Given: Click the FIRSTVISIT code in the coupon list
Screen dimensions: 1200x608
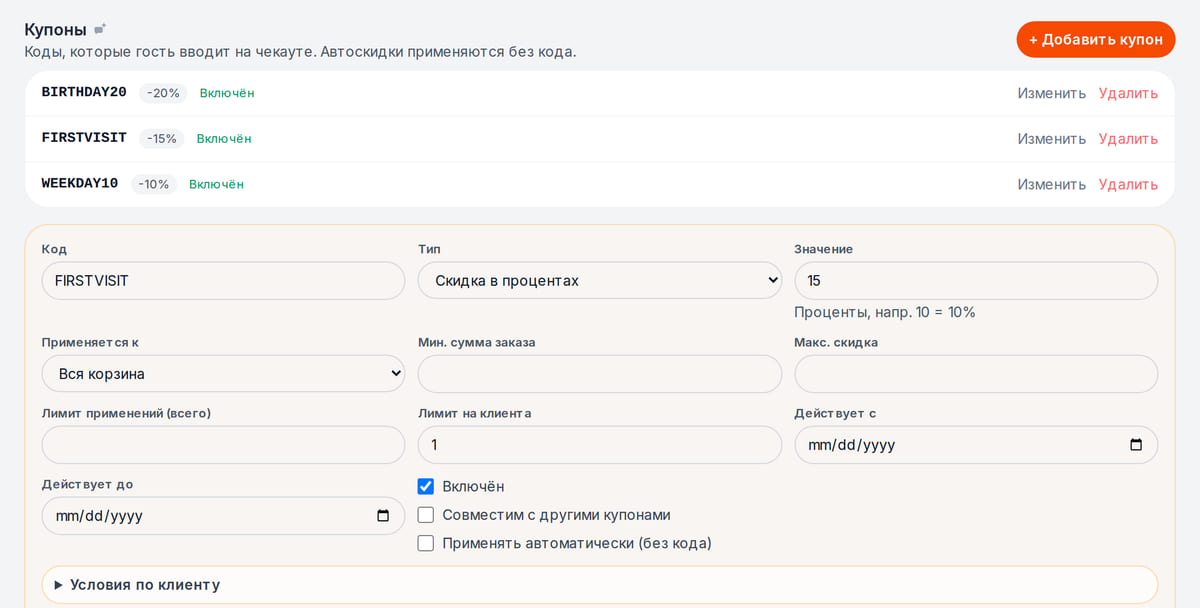Looking at the screenshot, I should [84, 138].
